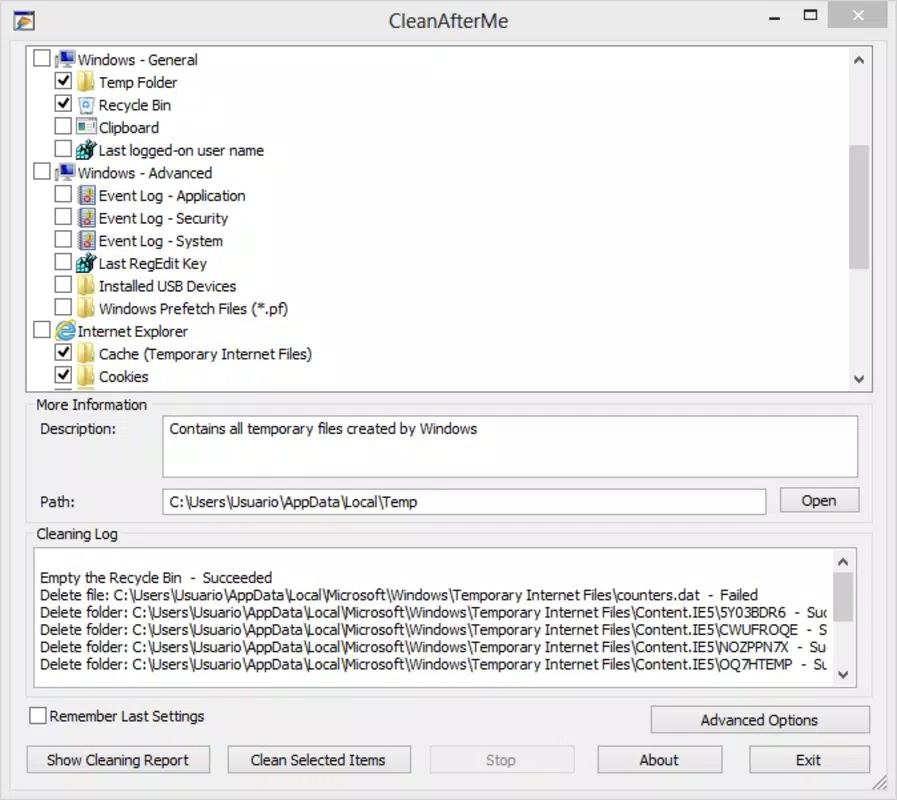
Task: Click the Exit button
Action: click(809, 759)
